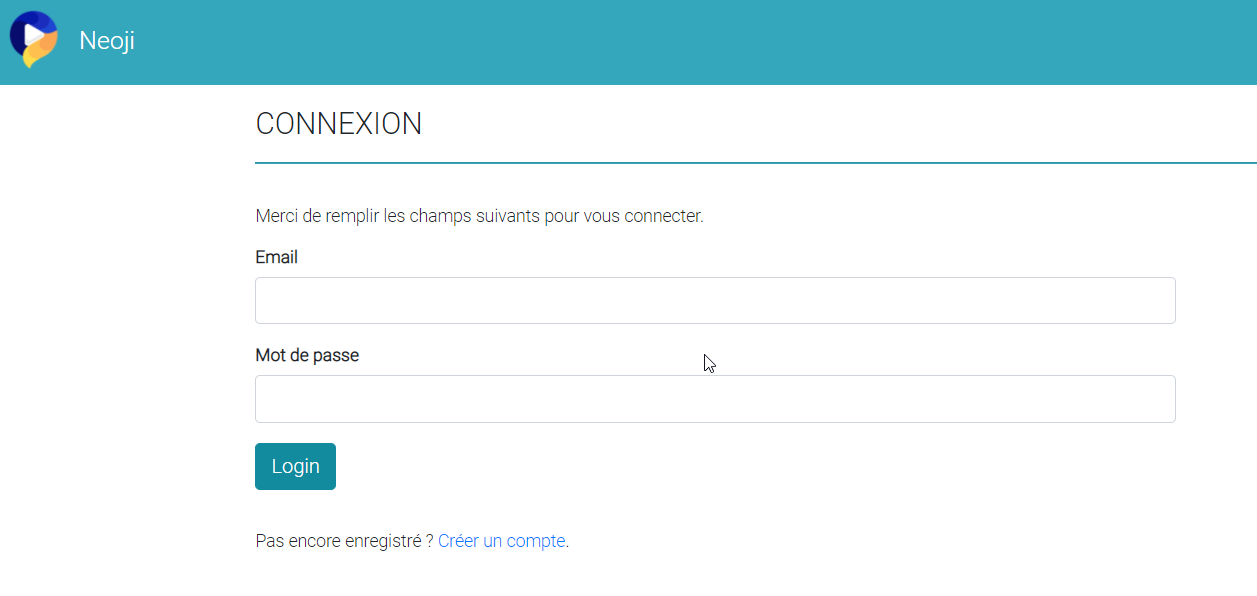Click the Neoji play-button logo icon
The width and height of the screenshot is (1257, 596).
[34, 39]
